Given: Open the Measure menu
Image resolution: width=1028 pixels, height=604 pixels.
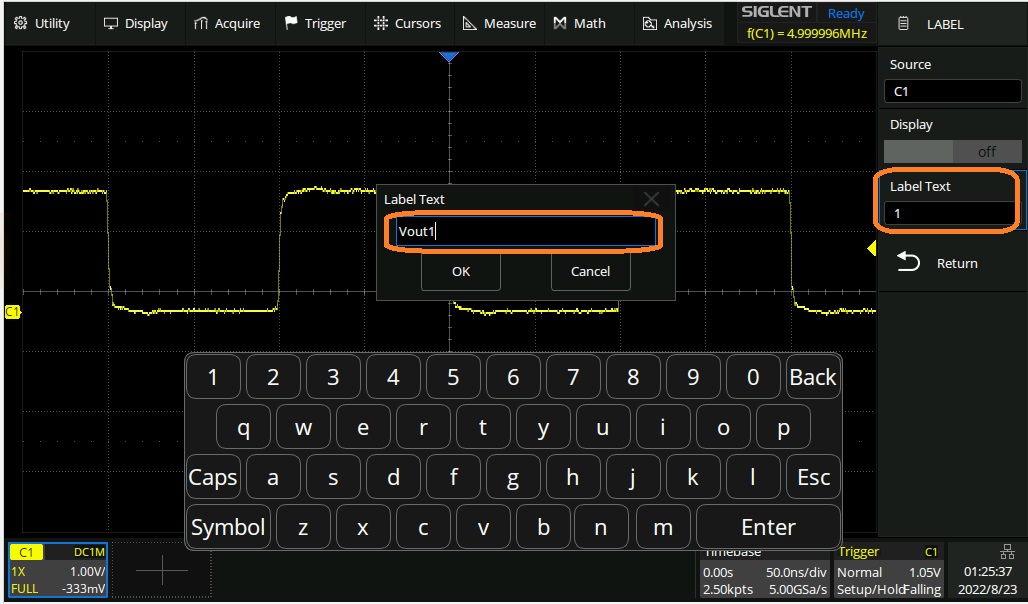Looking at the screenshot, I should point(499,23).
